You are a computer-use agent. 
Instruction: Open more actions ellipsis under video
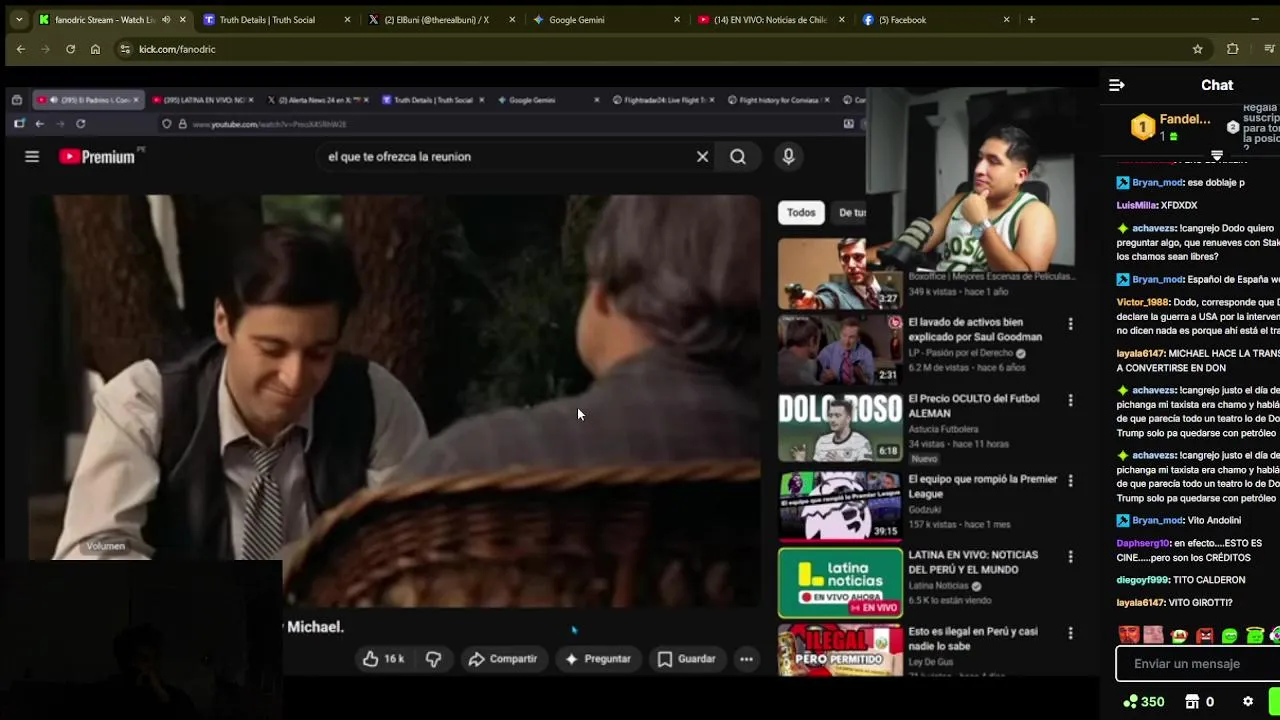(x=746, y=659)
